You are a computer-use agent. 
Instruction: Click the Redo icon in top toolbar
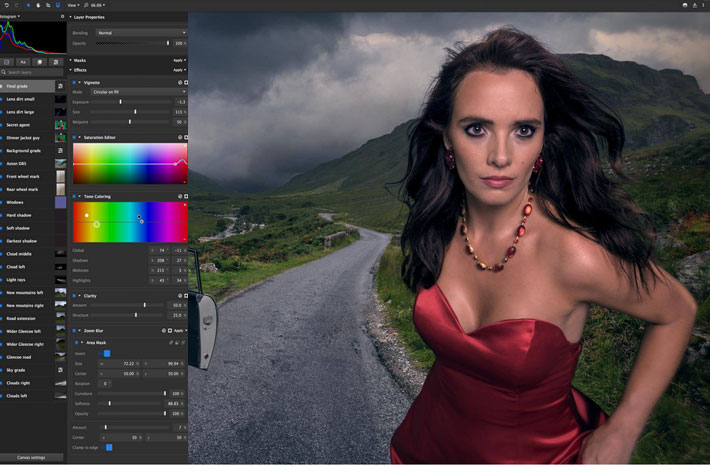[17, 5]
